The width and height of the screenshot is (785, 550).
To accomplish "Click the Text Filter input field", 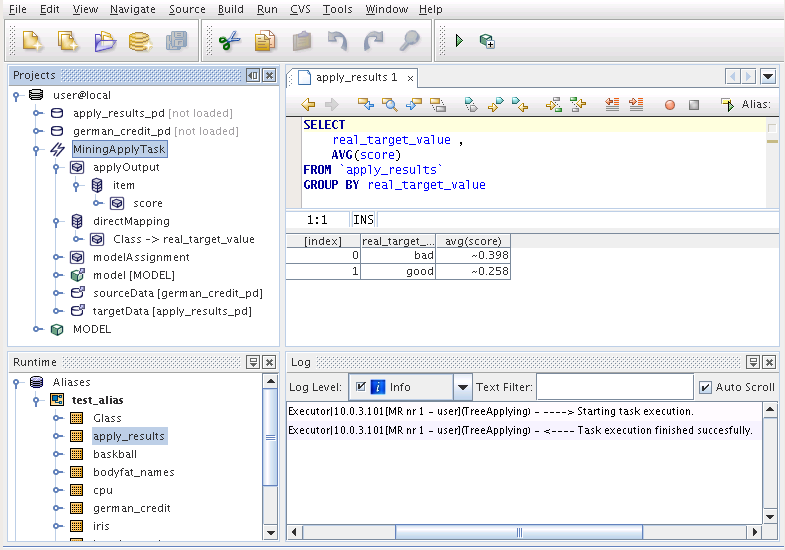I will click(614, 387).
